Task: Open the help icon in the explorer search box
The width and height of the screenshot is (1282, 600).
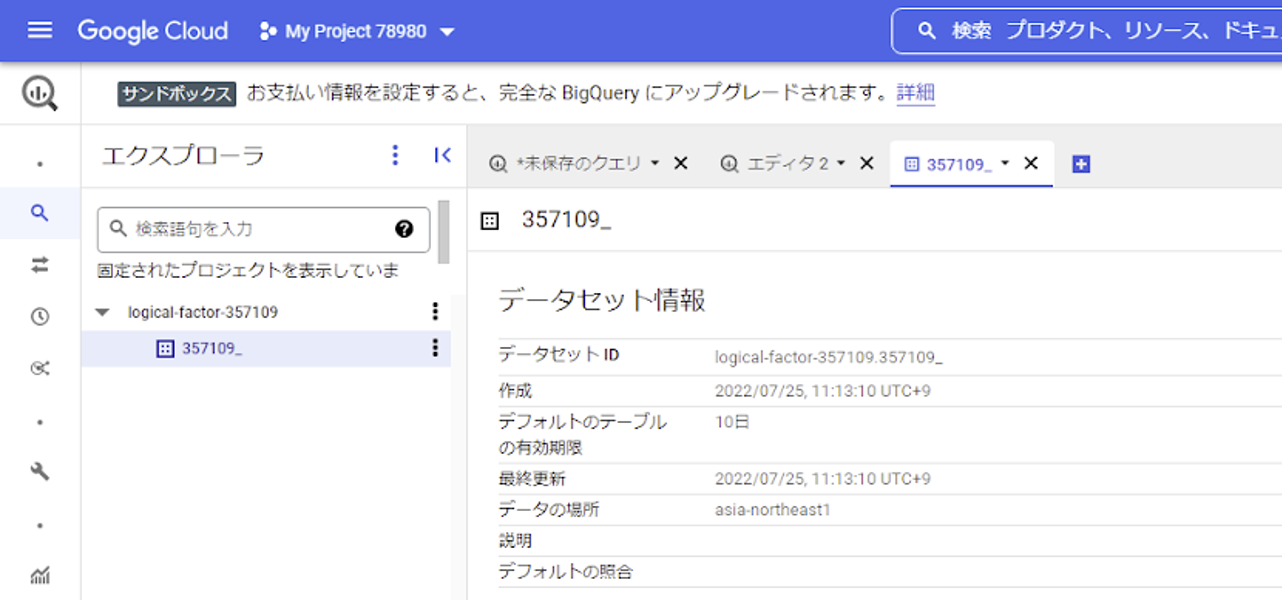Action: pyautogui.click(x=404, y=229)
